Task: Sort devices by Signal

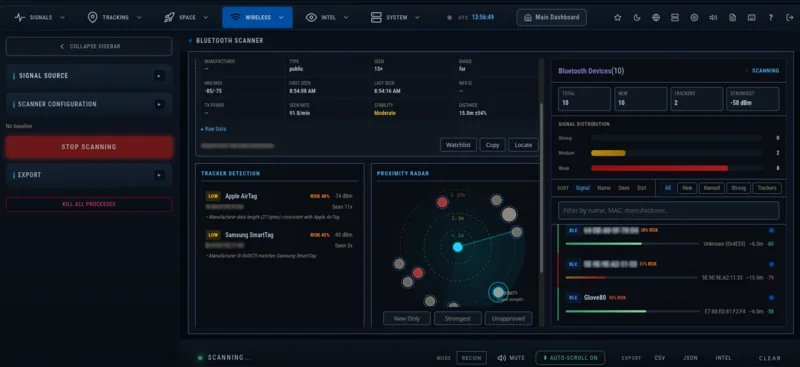Action: click(x=583, y=188)
